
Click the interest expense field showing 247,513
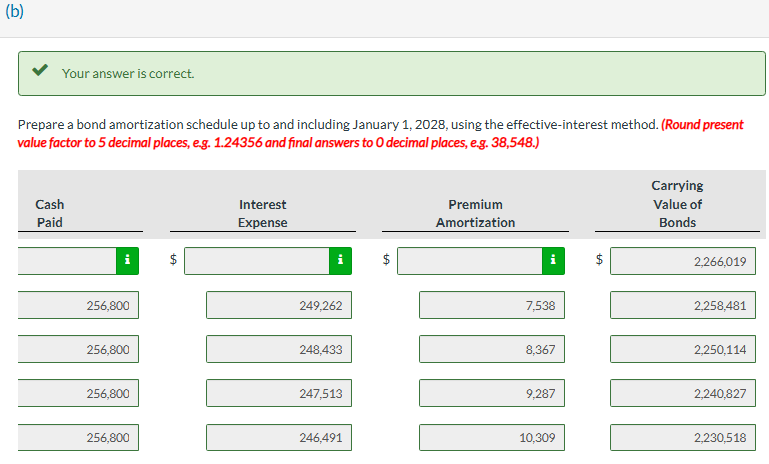279,393
